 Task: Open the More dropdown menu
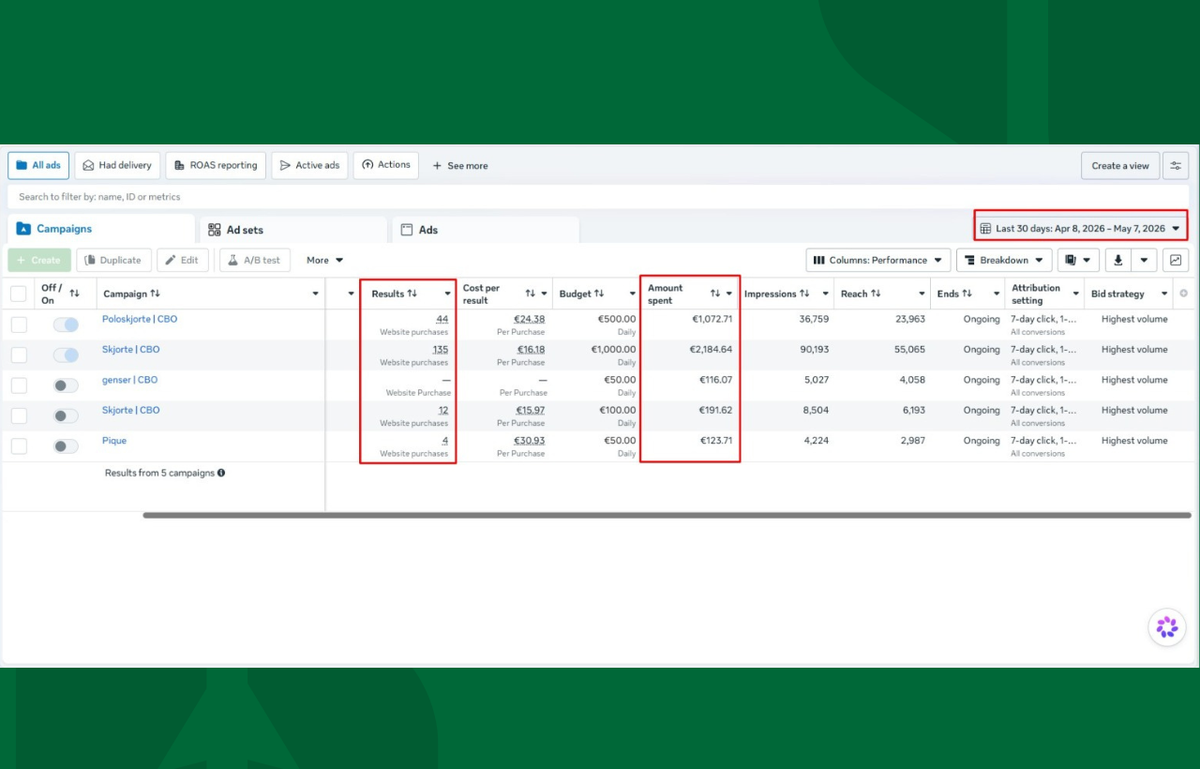325,260
